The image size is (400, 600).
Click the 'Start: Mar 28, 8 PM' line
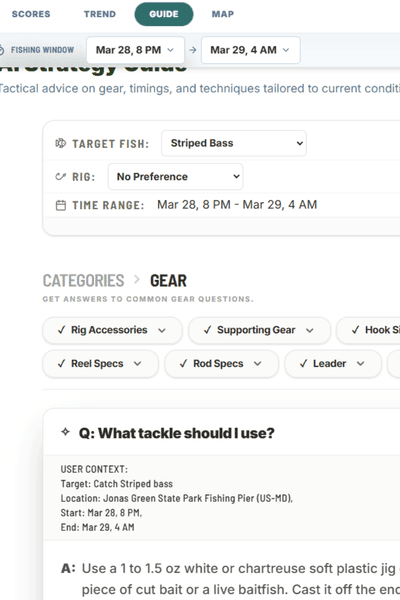101,513
